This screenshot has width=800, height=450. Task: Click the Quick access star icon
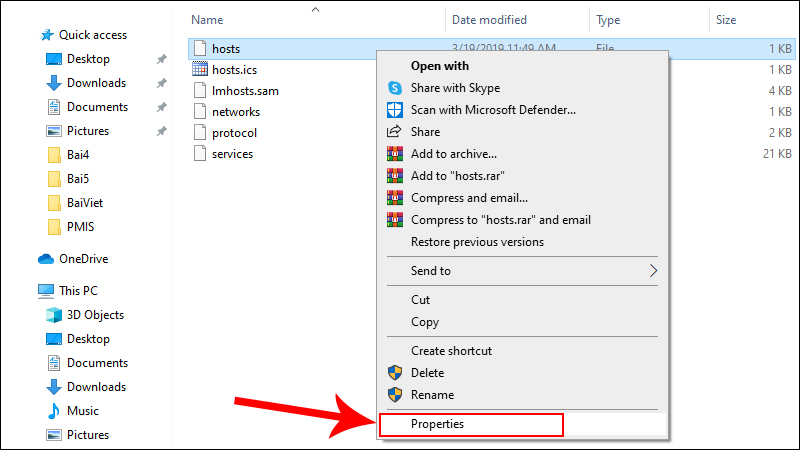[46, 35]
